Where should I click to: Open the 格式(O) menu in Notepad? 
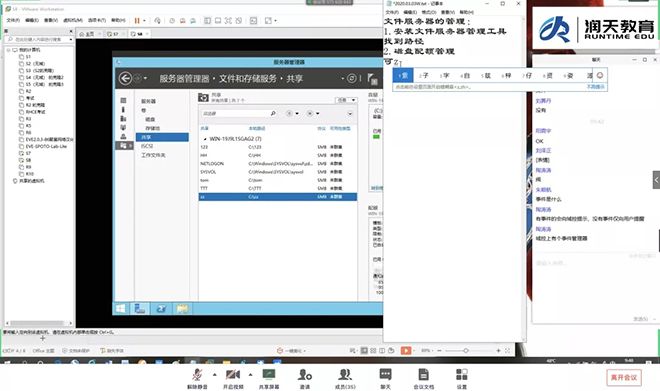429,12
